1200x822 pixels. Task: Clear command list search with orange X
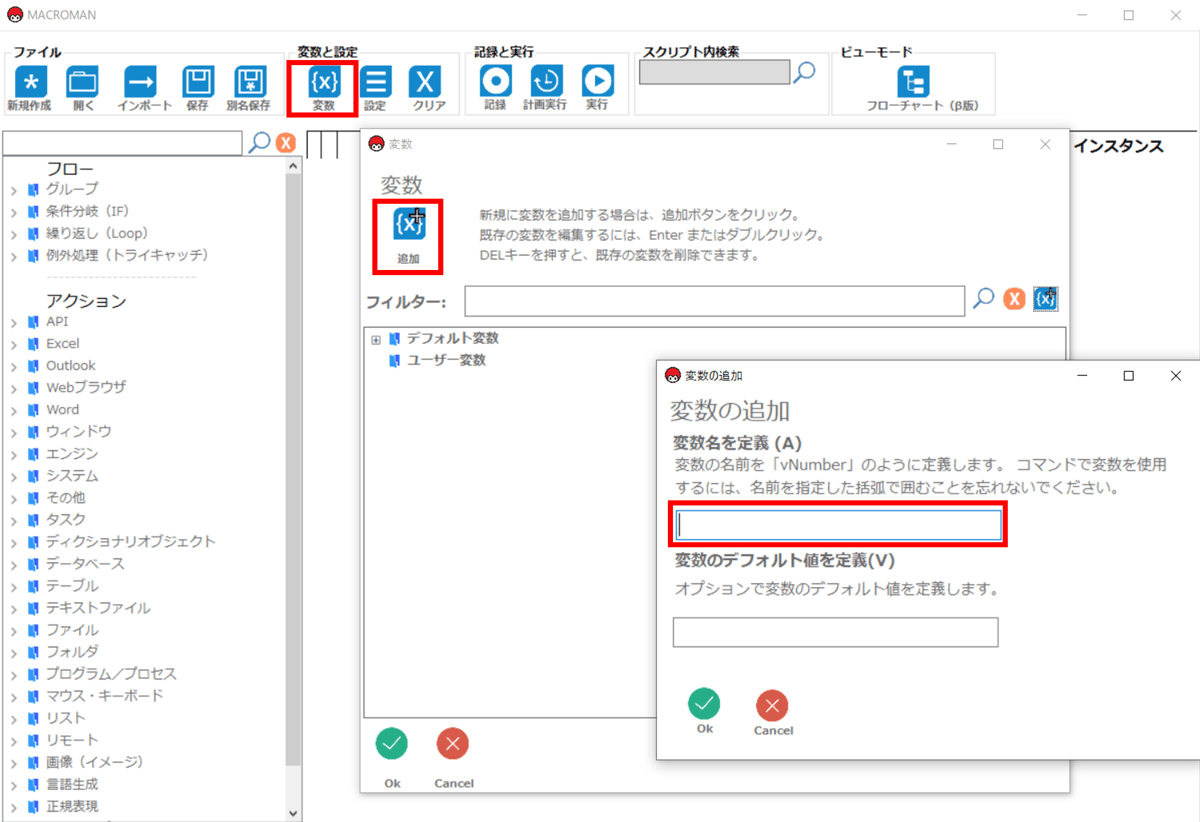[286, 143]
